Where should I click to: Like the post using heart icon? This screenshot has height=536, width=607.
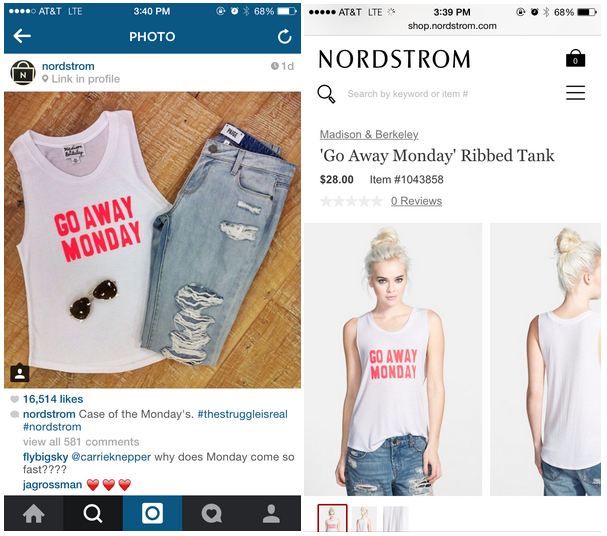point(14,399)
